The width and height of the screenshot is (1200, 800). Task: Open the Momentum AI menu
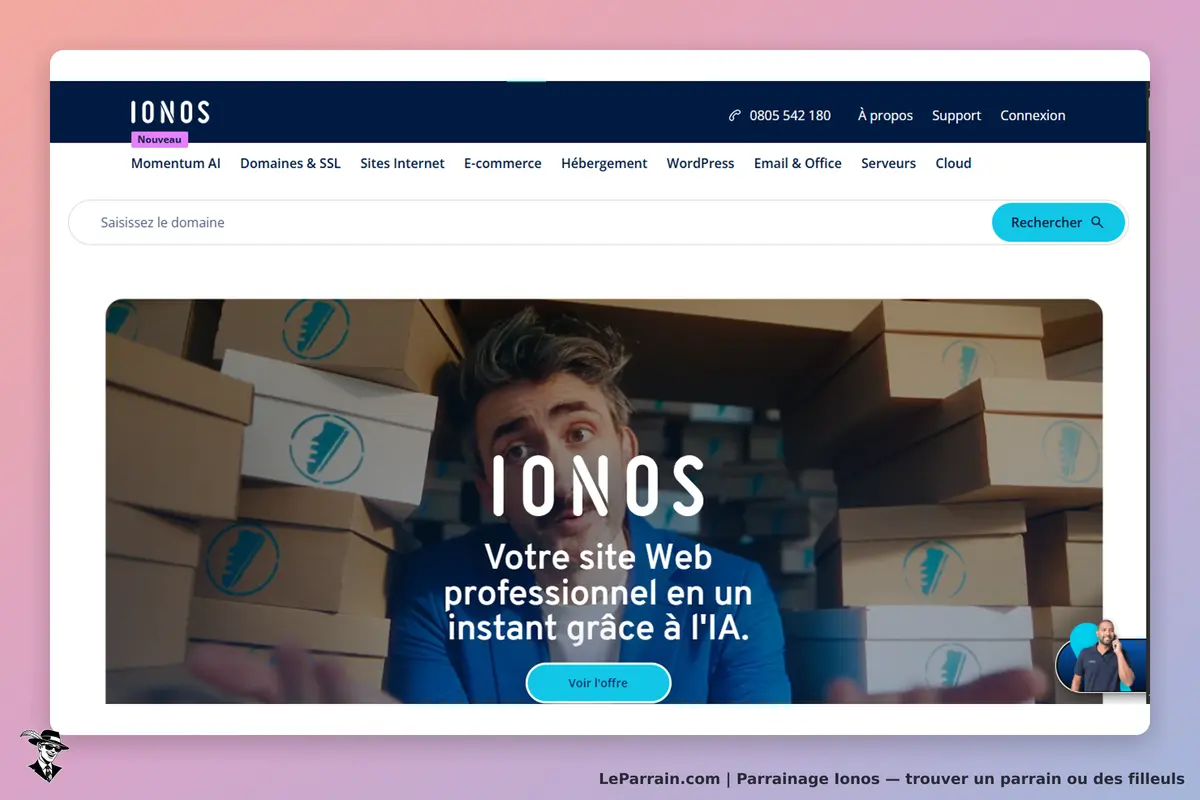[x=176, y=163]
